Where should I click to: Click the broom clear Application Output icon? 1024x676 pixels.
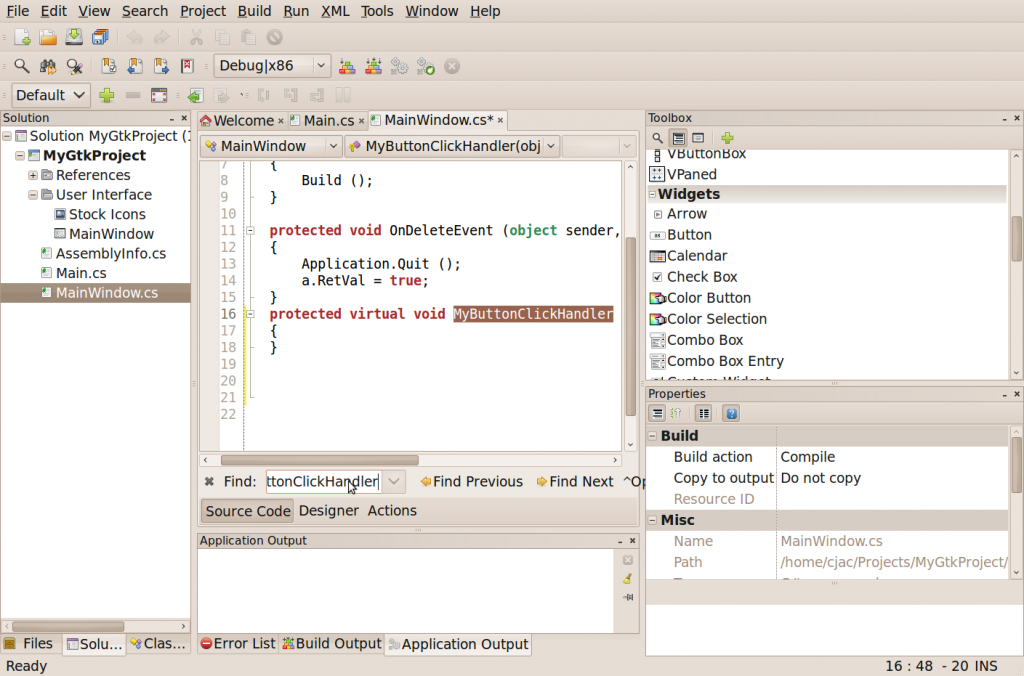tap(628, 579)
